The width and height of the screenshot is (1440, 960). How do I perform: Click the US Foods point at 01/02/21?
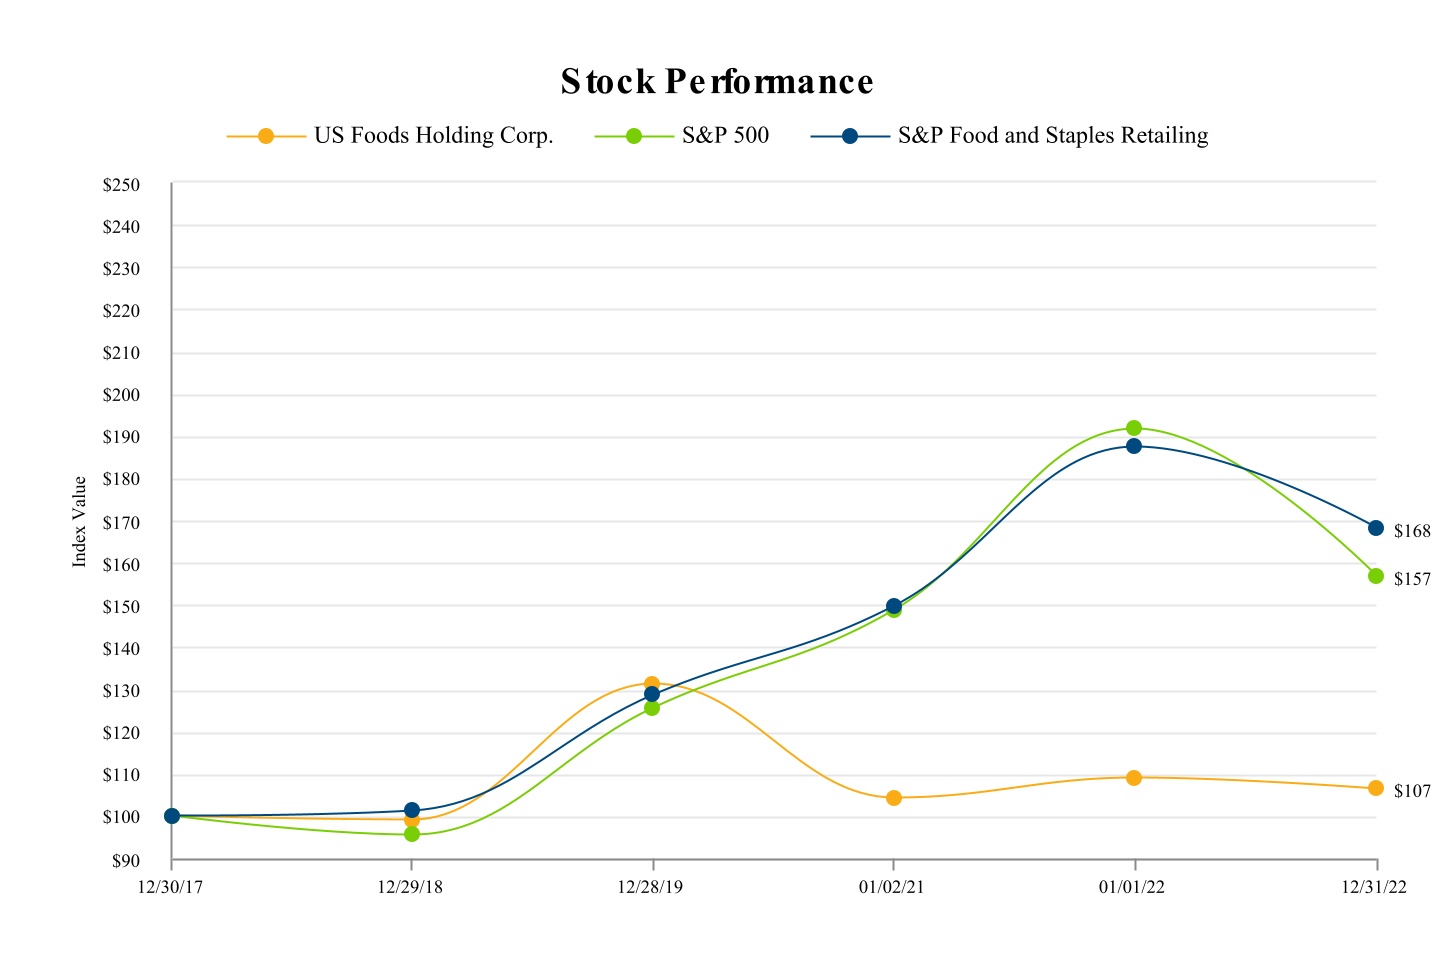coord(894,798)
